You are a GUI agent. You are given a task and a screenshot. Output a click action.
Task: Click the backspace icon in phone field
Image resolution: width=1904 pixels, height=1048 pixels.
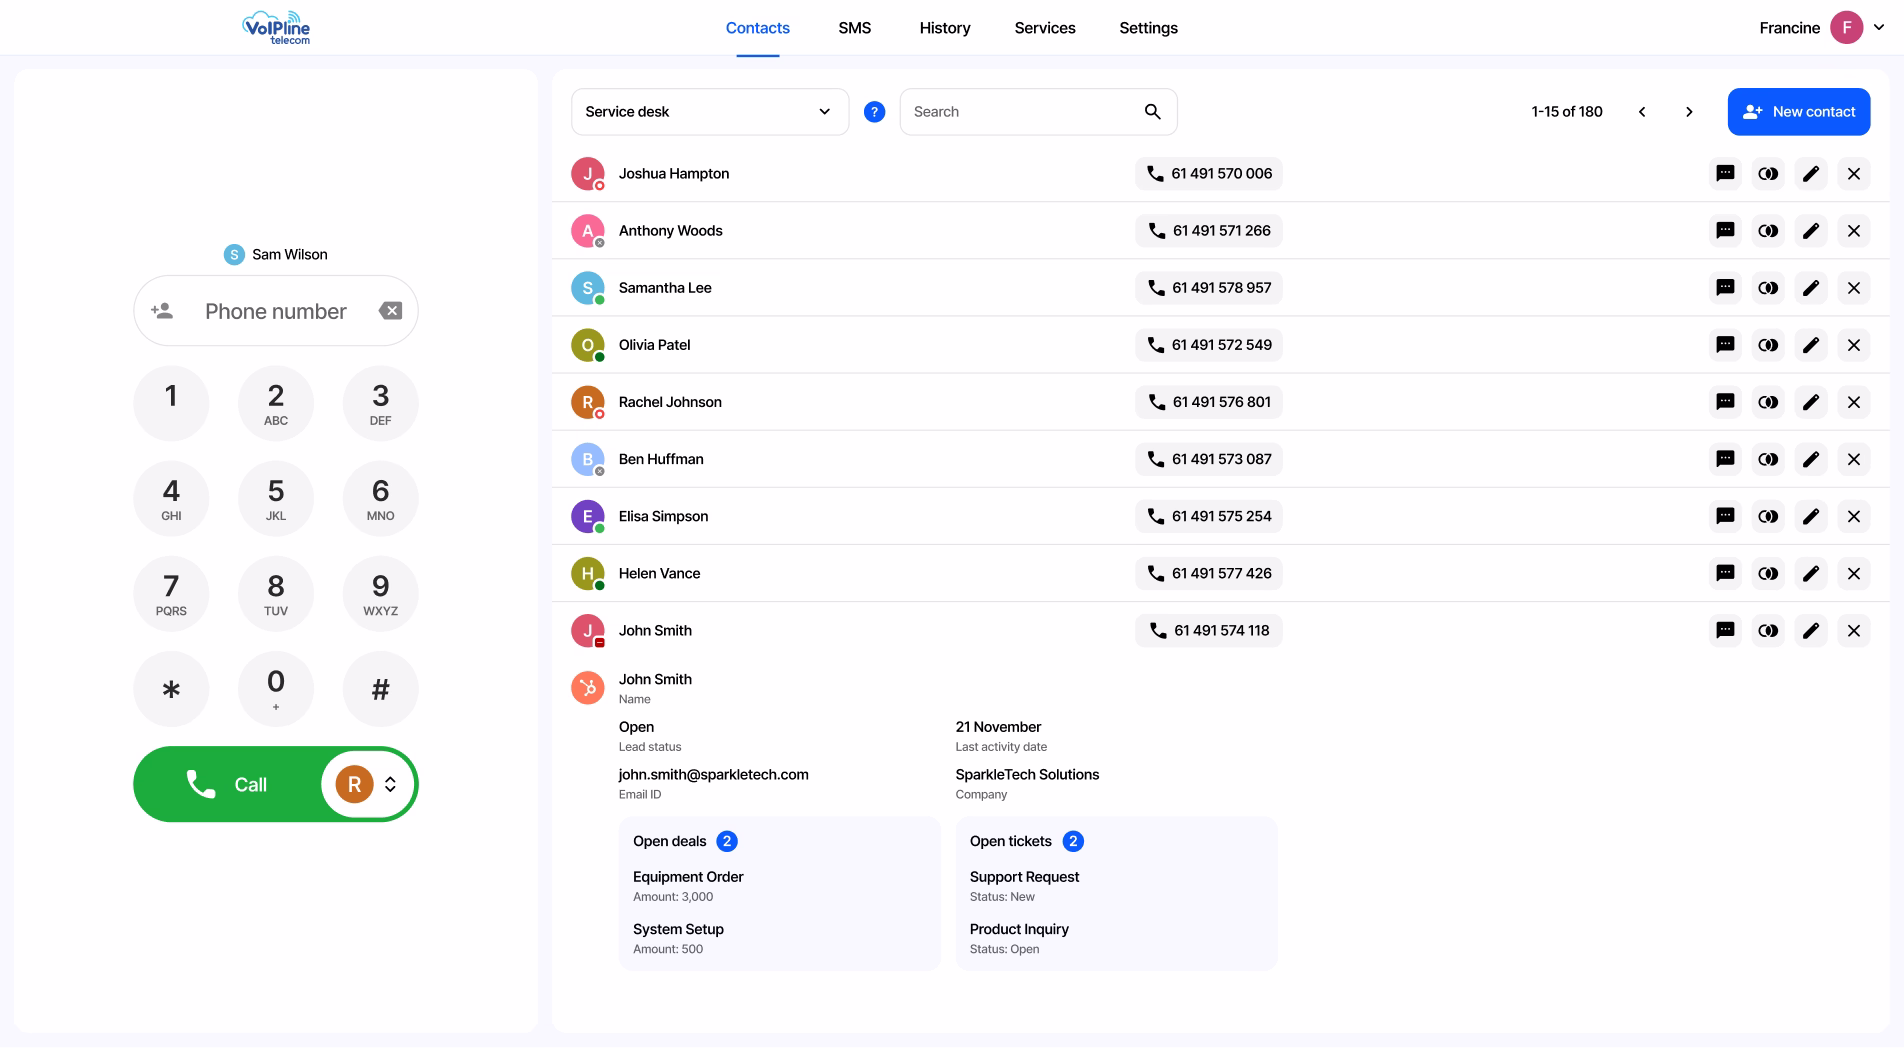pyautogui.click(x=391, y=311)
